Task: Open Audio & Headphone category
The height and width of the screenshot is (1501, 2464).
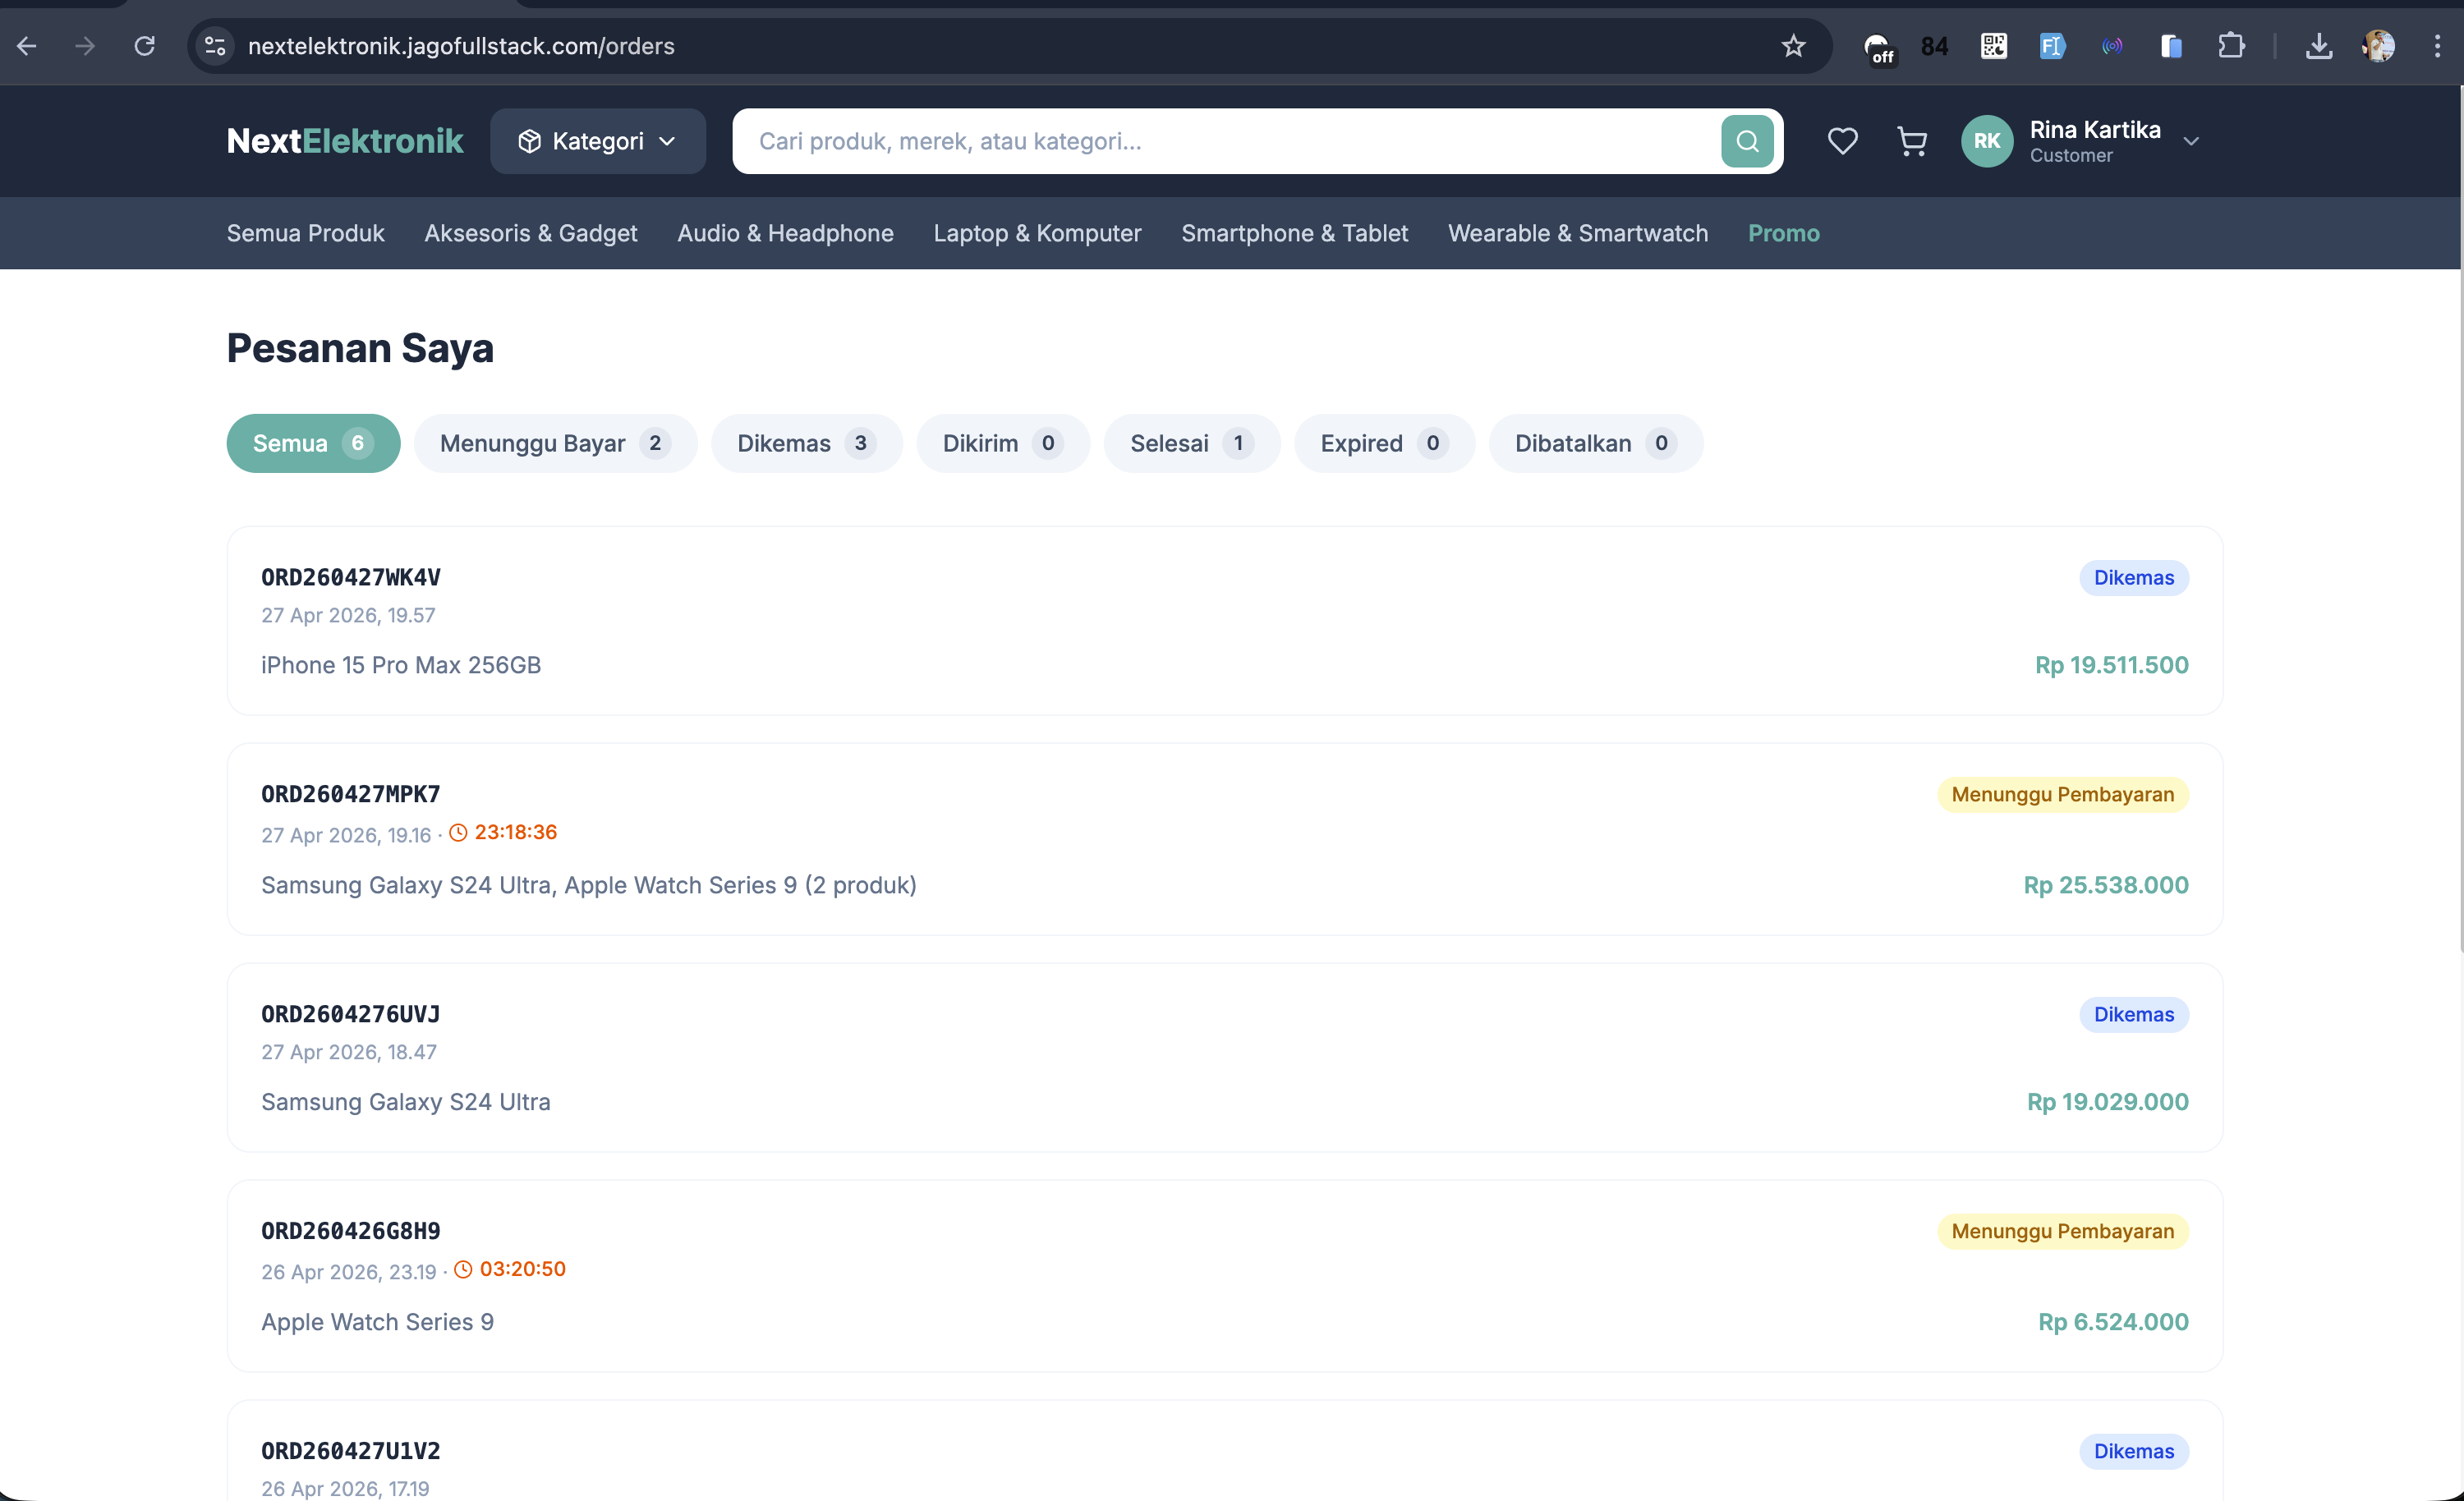Action: (785, 233)
